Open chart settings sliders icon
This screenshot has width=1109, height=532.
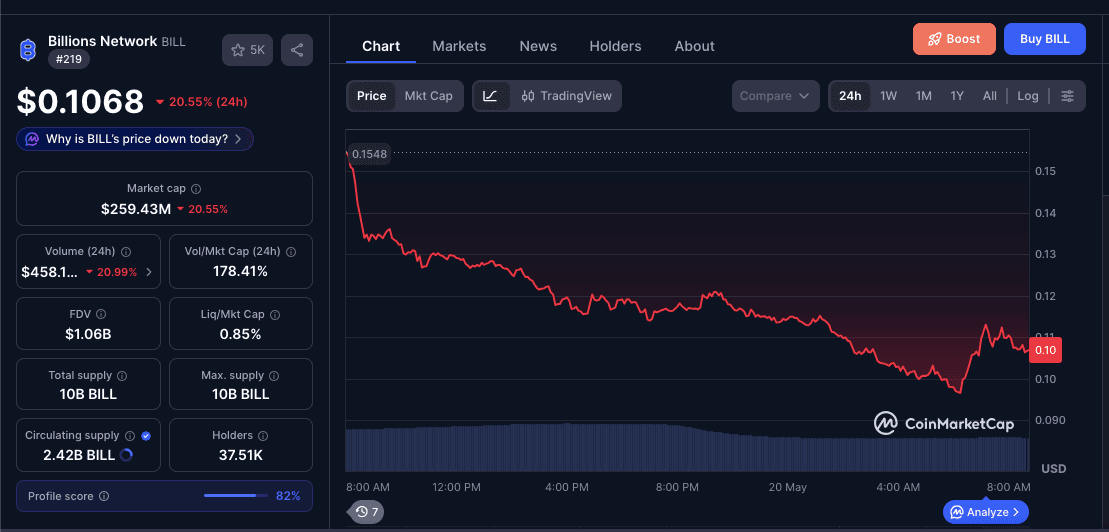[1067, 96]
